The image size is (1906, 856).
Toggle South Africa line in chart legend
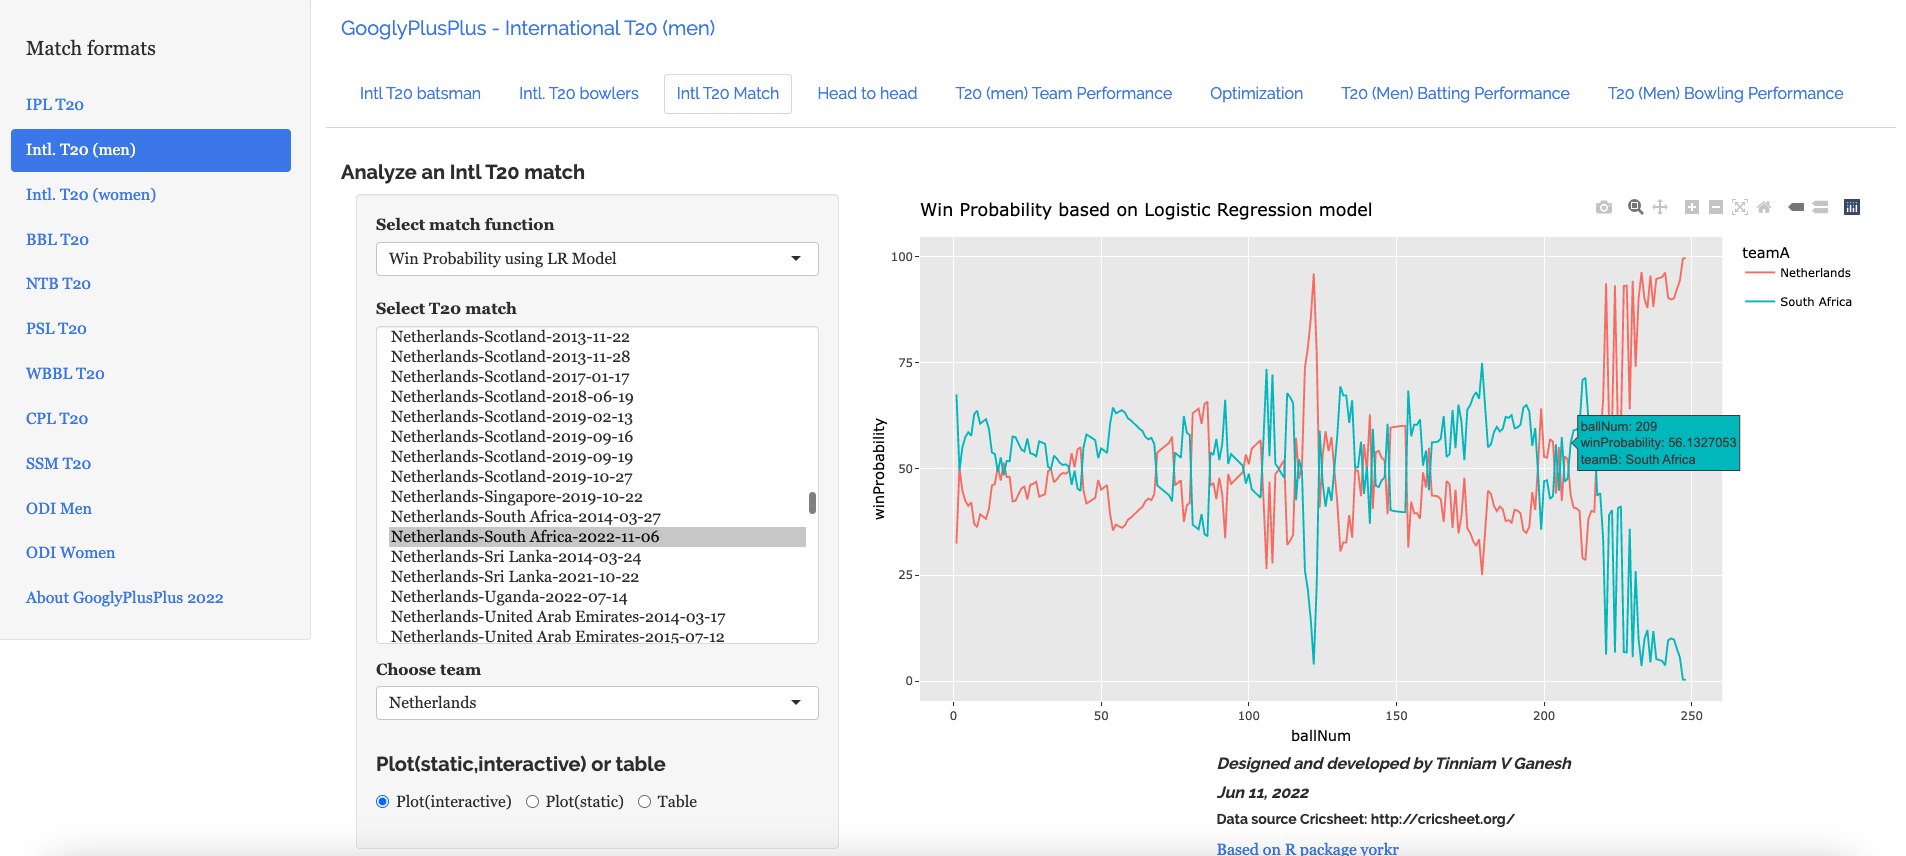(x=1815, y=302)
